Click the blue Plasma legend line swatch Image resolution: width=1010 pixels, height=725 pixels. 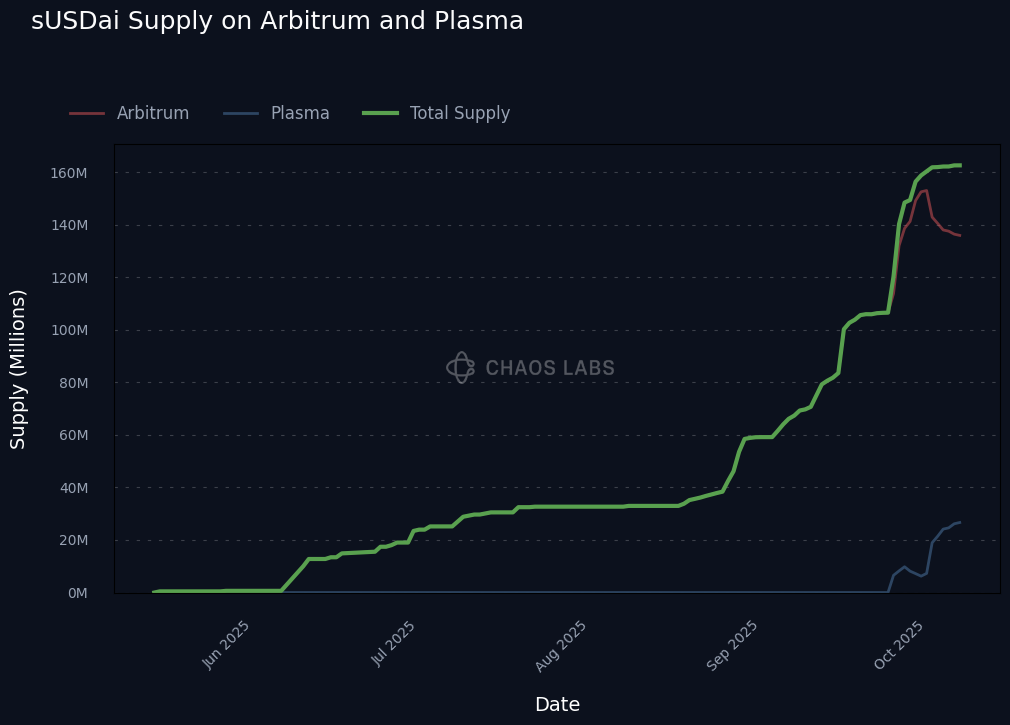(241, 114)
